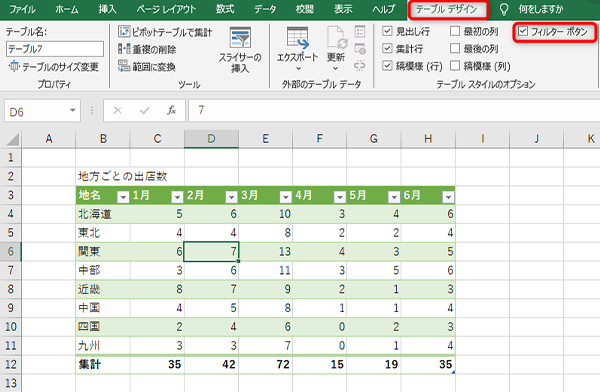Screen dimensions: 600x392
Task: Click the fx insert function icon
Action: coord(171,111)
